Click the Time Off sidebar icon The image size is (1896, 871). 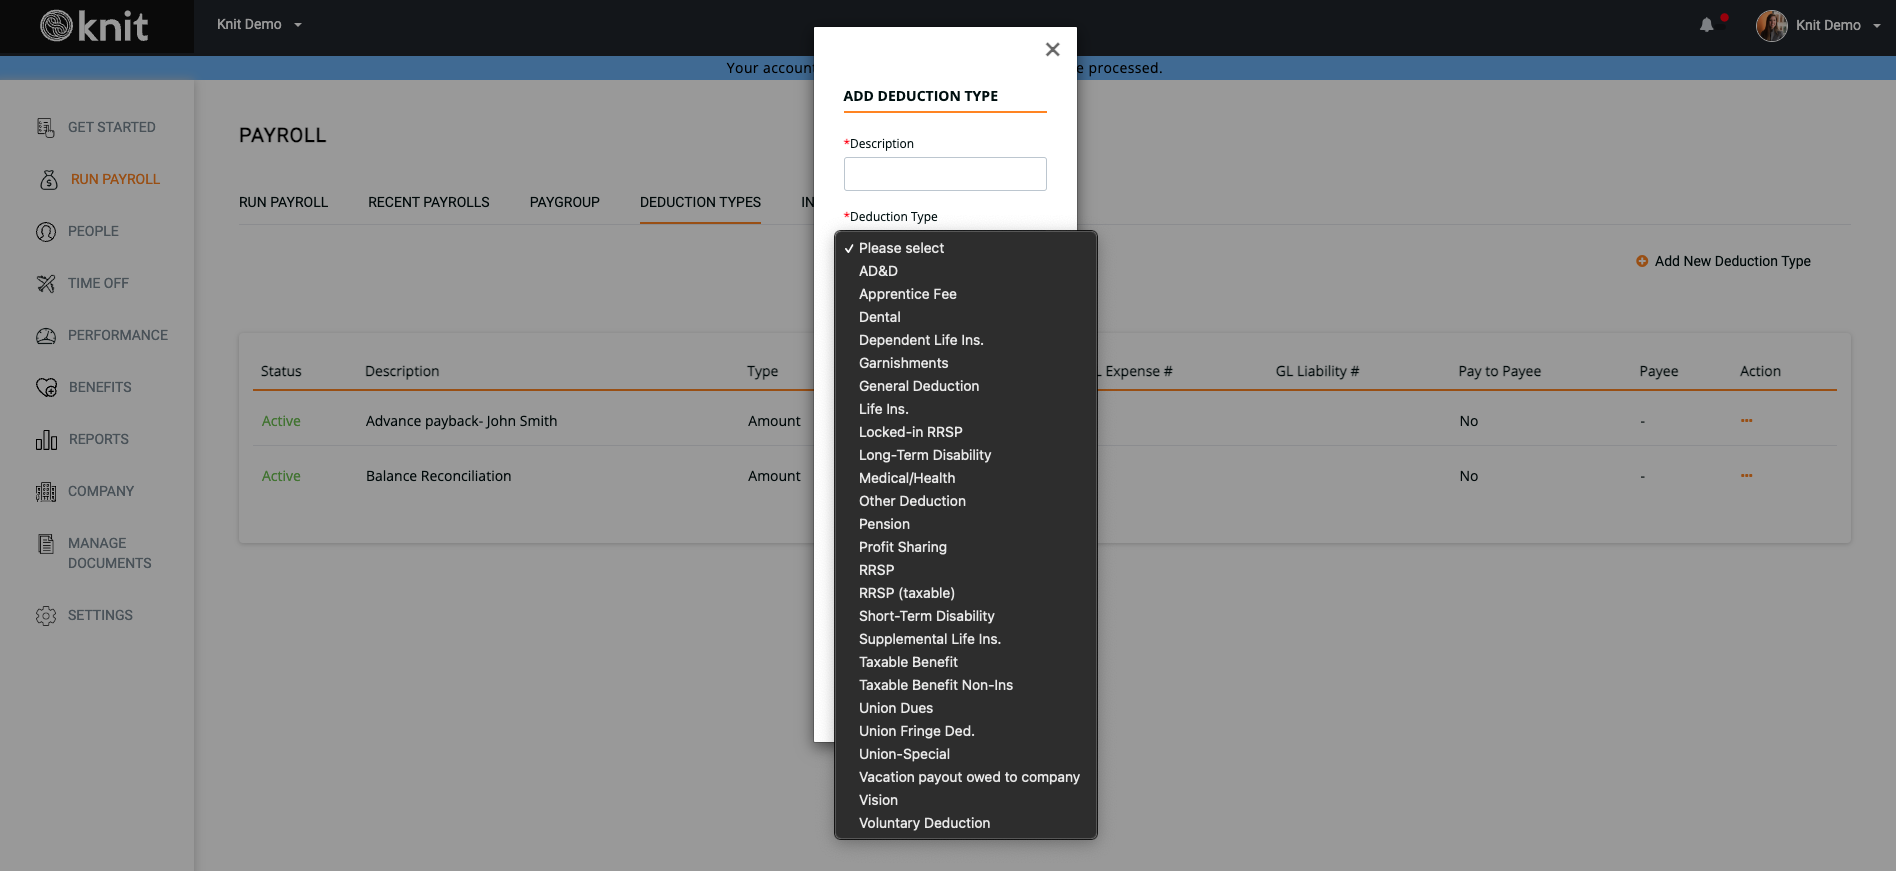pyautogui.click(x=46, y=283)
